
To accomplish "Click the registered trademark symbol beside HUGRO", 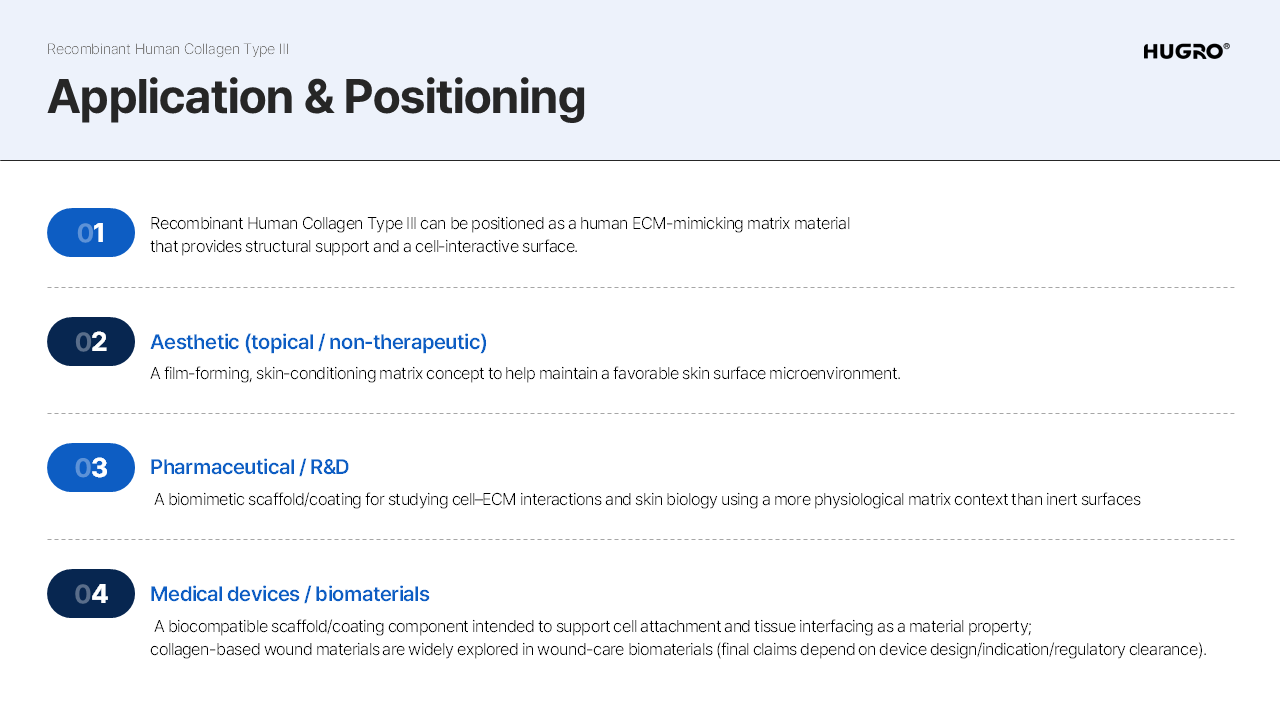I will (x=1227, y=46).
